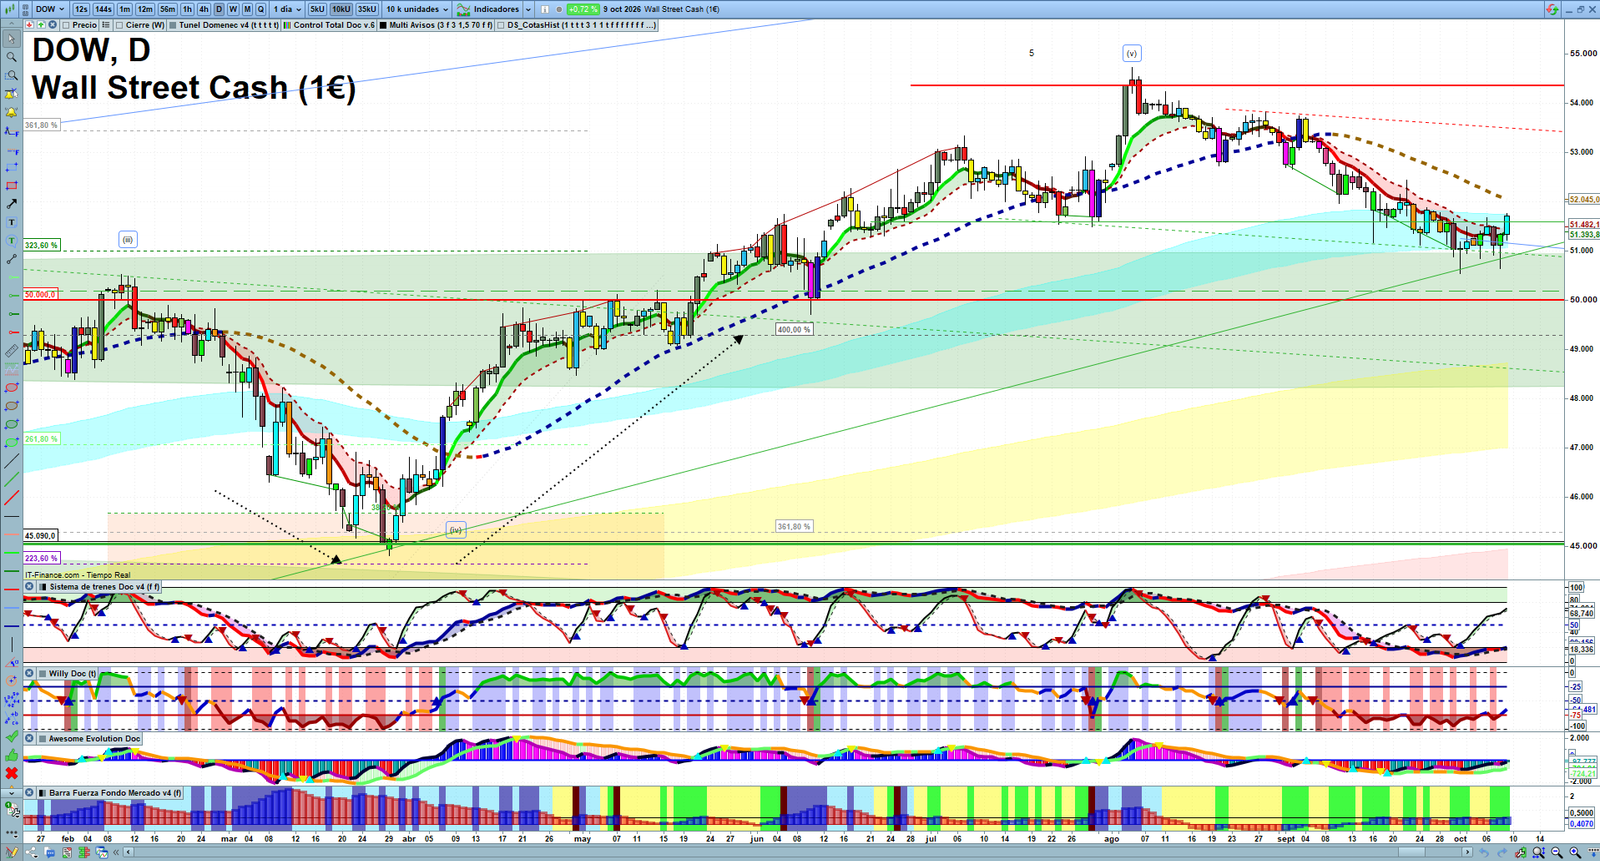Close the Sistema de trenes indicator panel
This screenshot has width=1600, height=861.
tap(30, 587)
